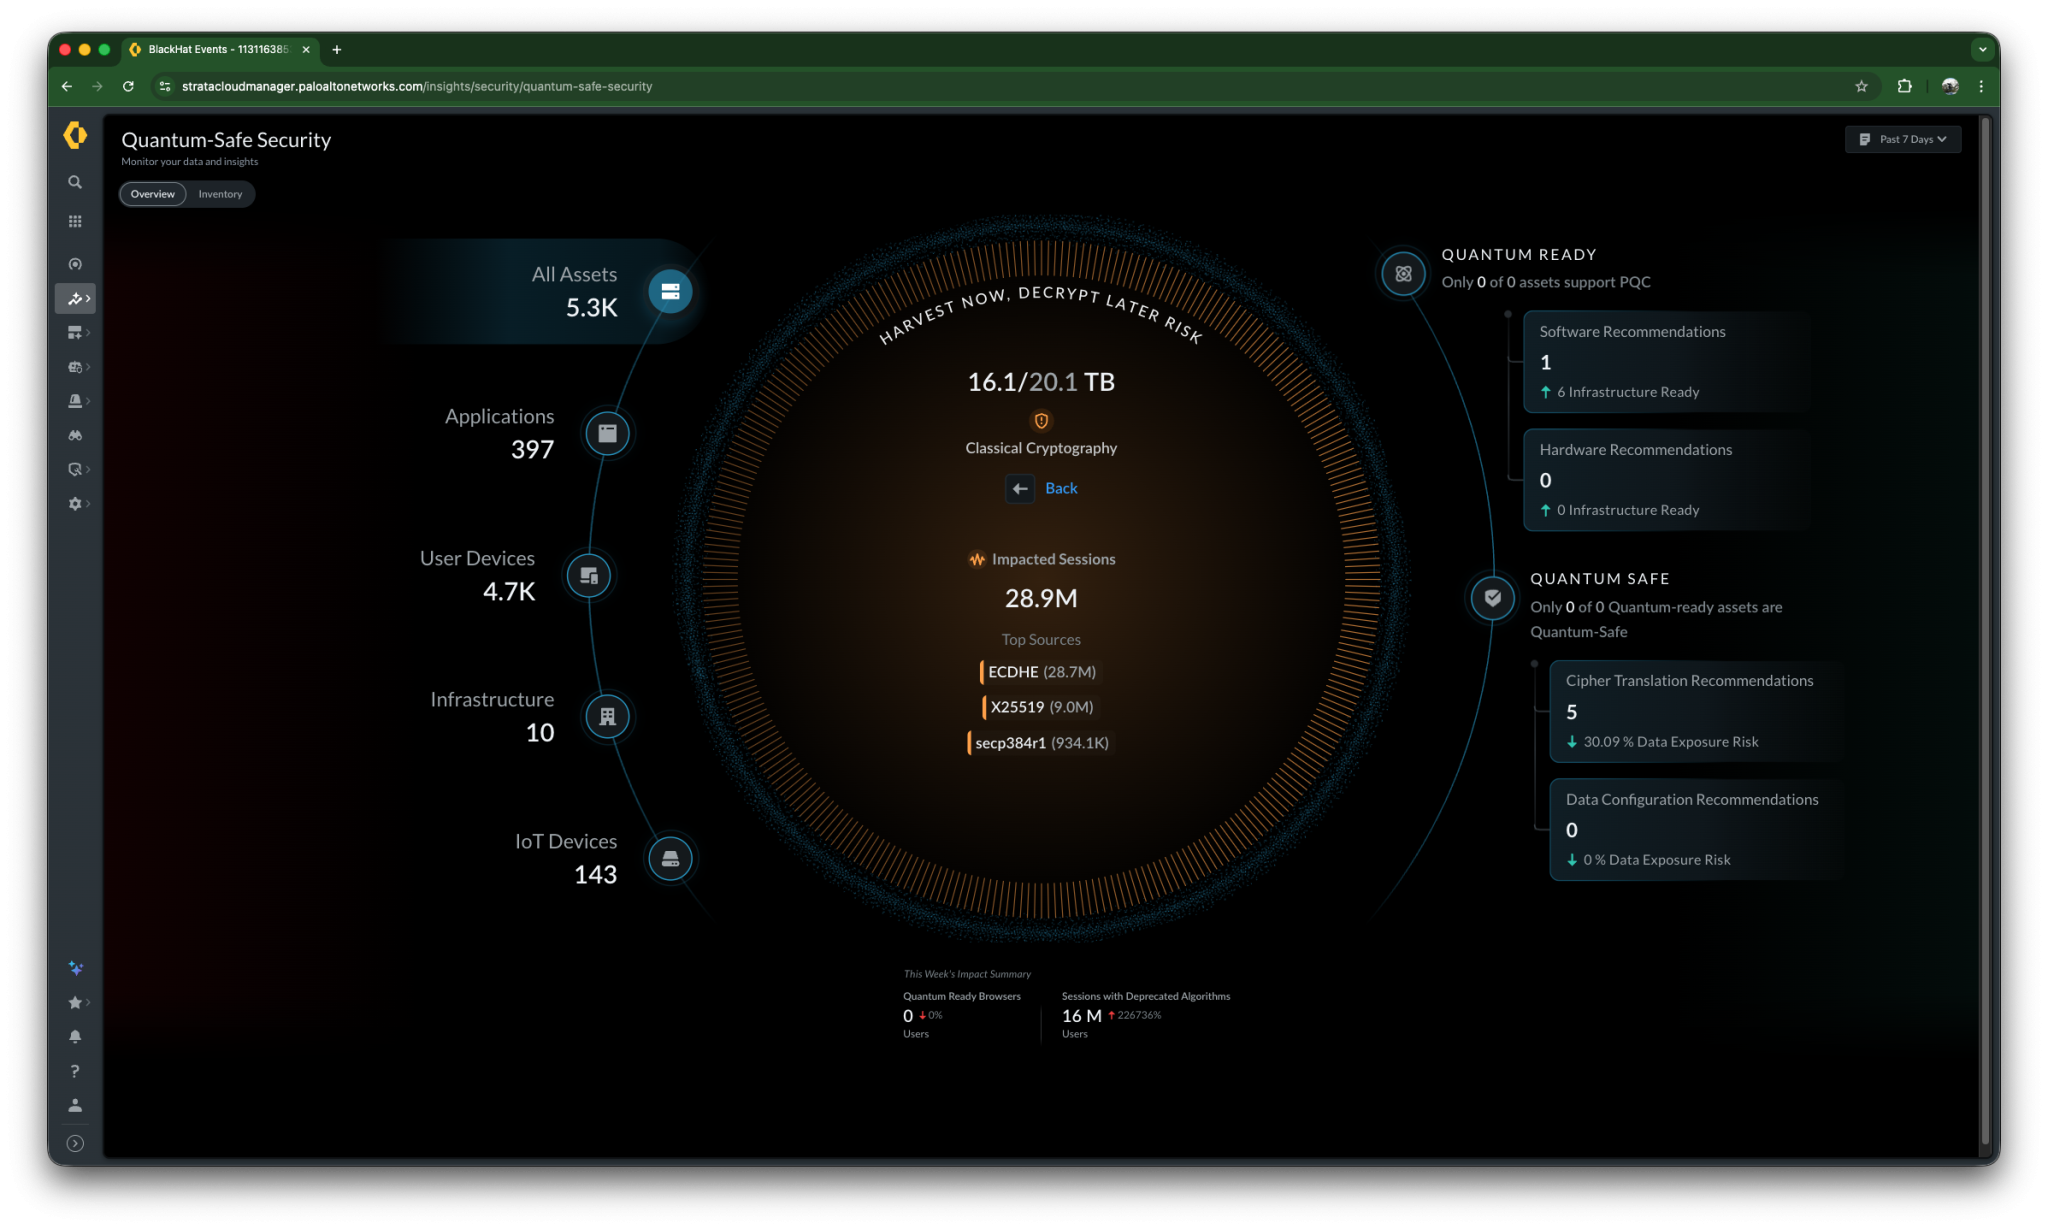2048x1229 pixels.
Task: Switch to the Overview tab
Action: 152,194
